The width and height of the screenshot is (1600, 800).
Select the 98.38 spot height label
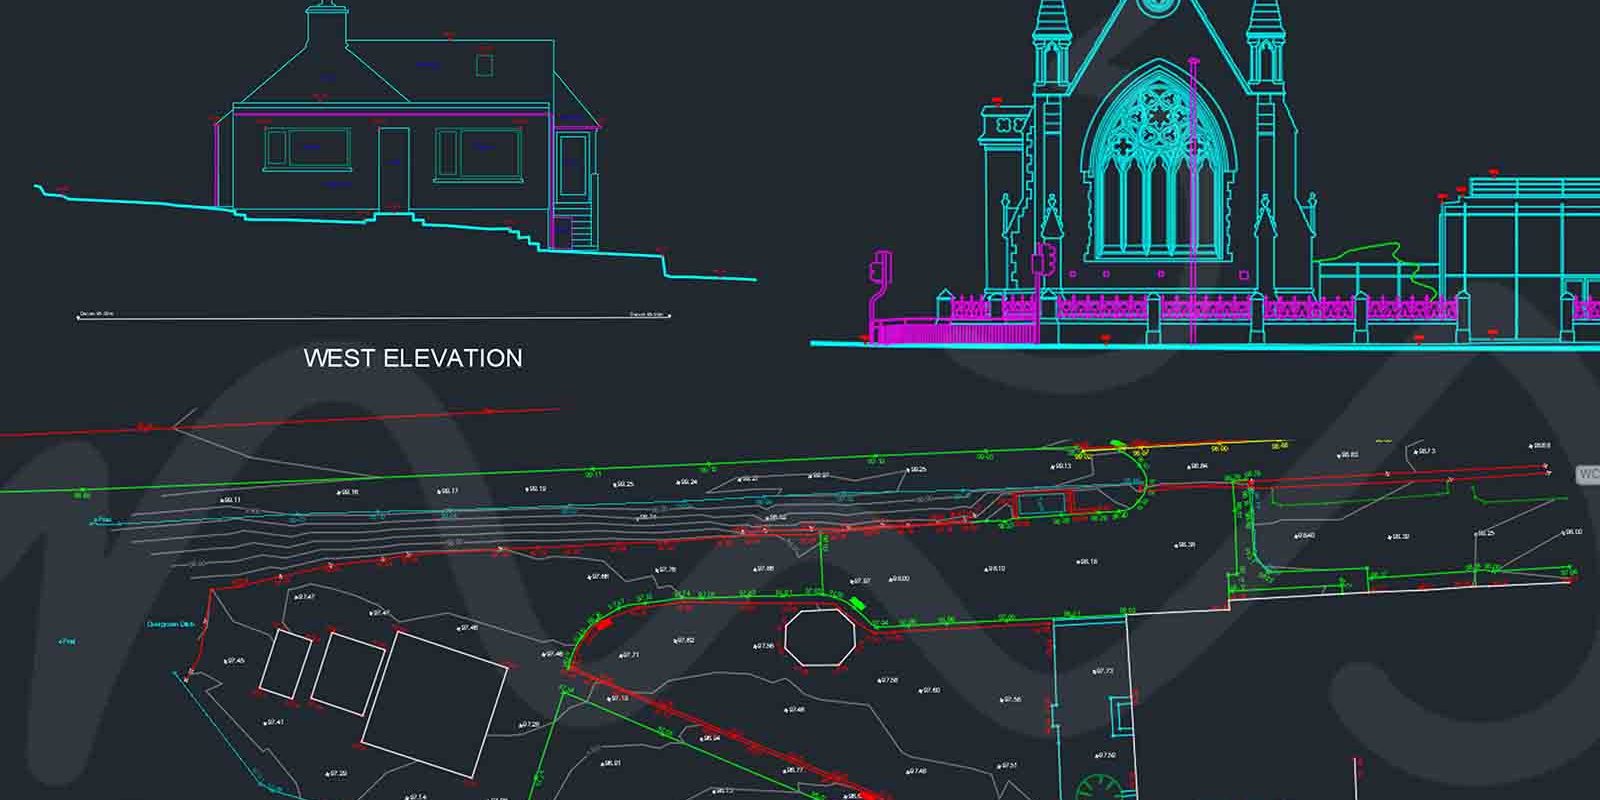1185,545
